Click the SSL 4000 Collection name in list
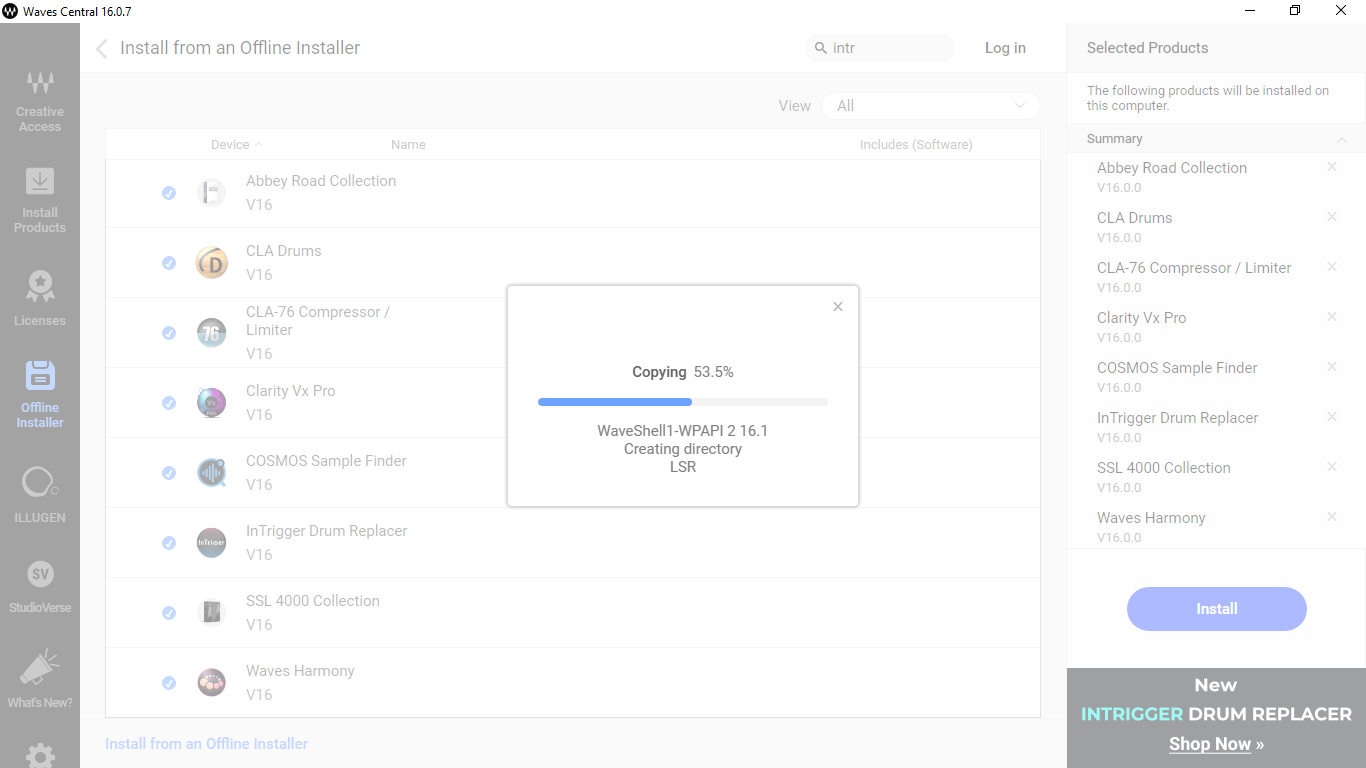The height and width of the screenshot is (768, 1366). tap(313, 601)
